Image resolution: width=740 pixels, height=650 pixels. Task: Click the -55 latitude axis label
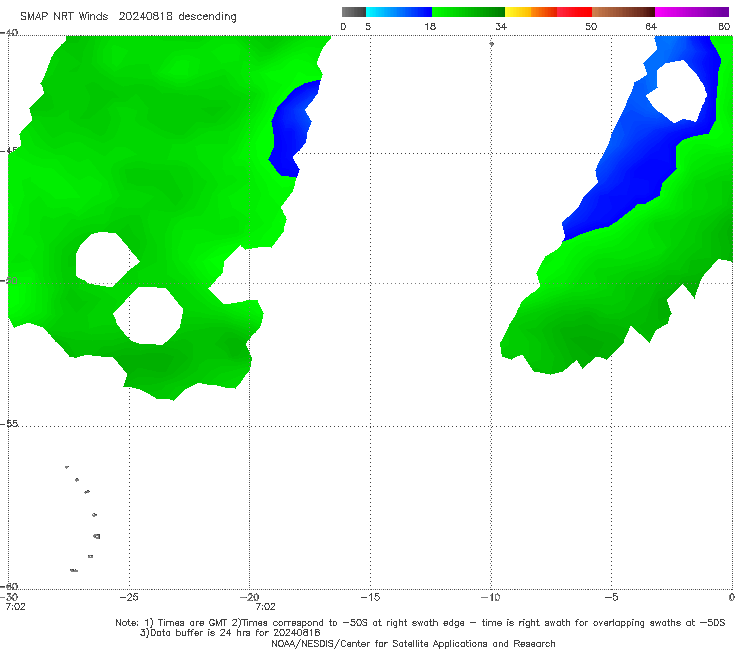pos(9,423)
